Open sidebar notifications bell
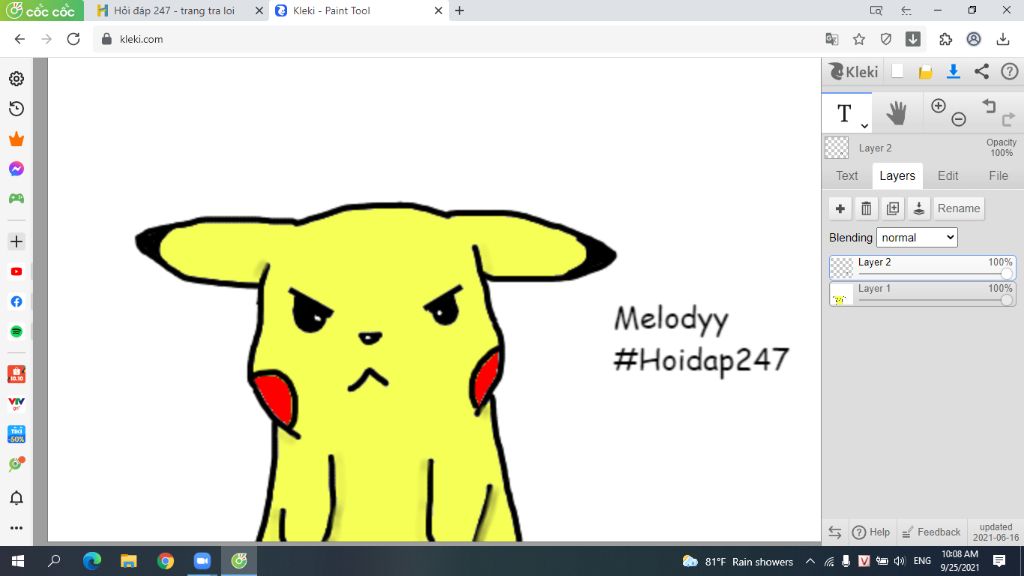 16,498
